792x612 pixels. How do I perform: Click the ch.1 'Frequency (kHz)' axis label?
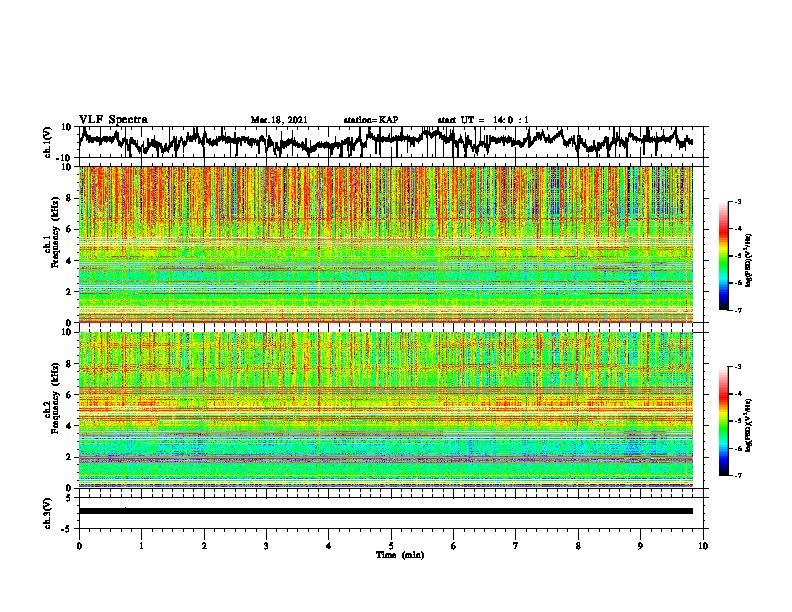tap(55, 234)
